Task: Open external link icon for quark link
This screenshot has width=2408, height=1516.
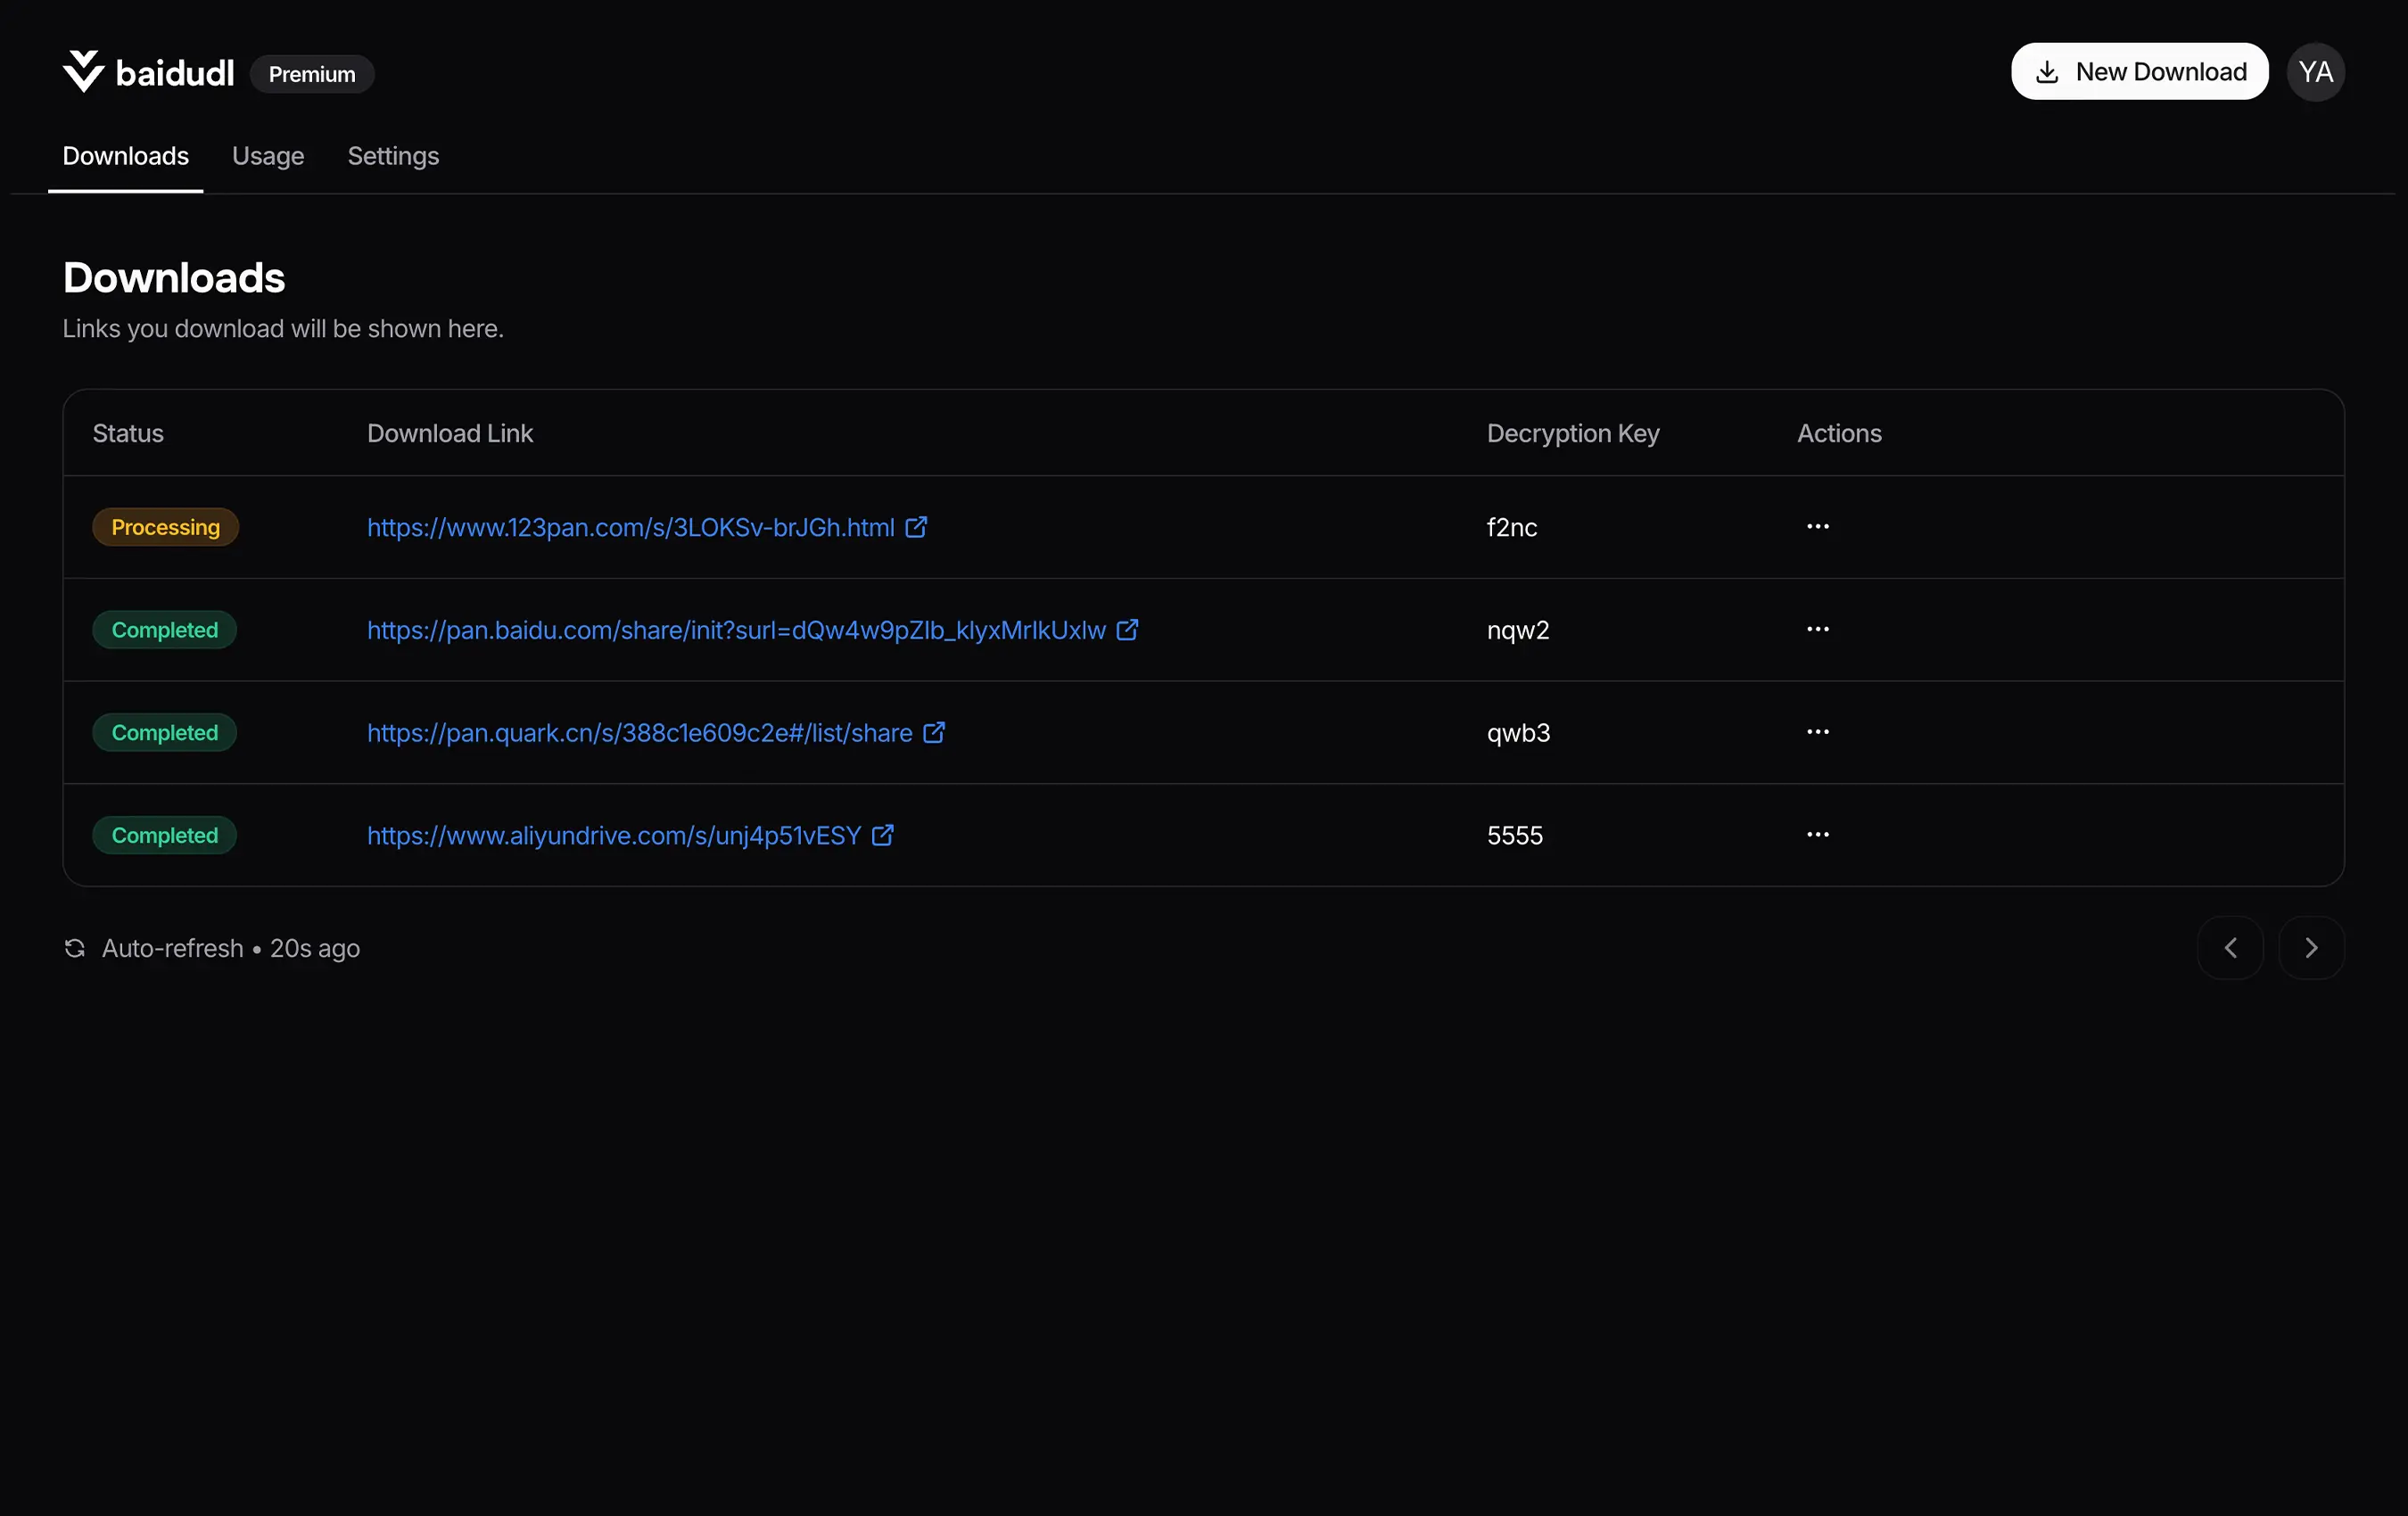Action: 934,733
